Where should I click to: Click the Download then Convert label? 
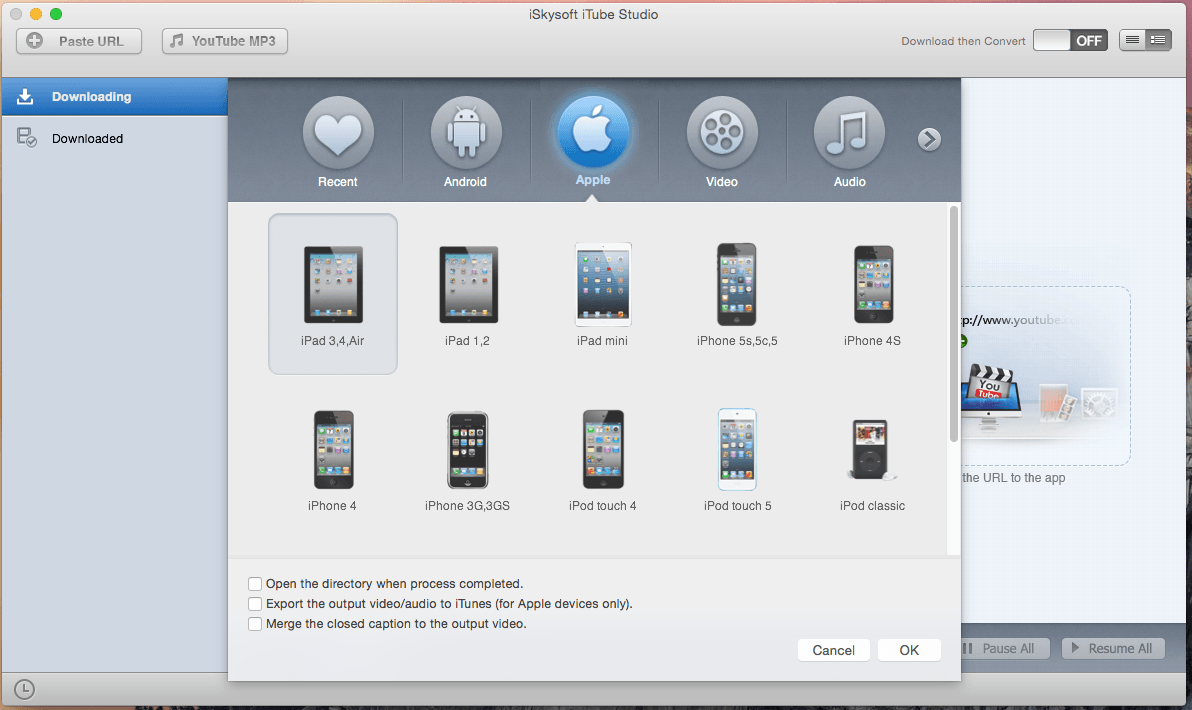[x=963, y=41]
